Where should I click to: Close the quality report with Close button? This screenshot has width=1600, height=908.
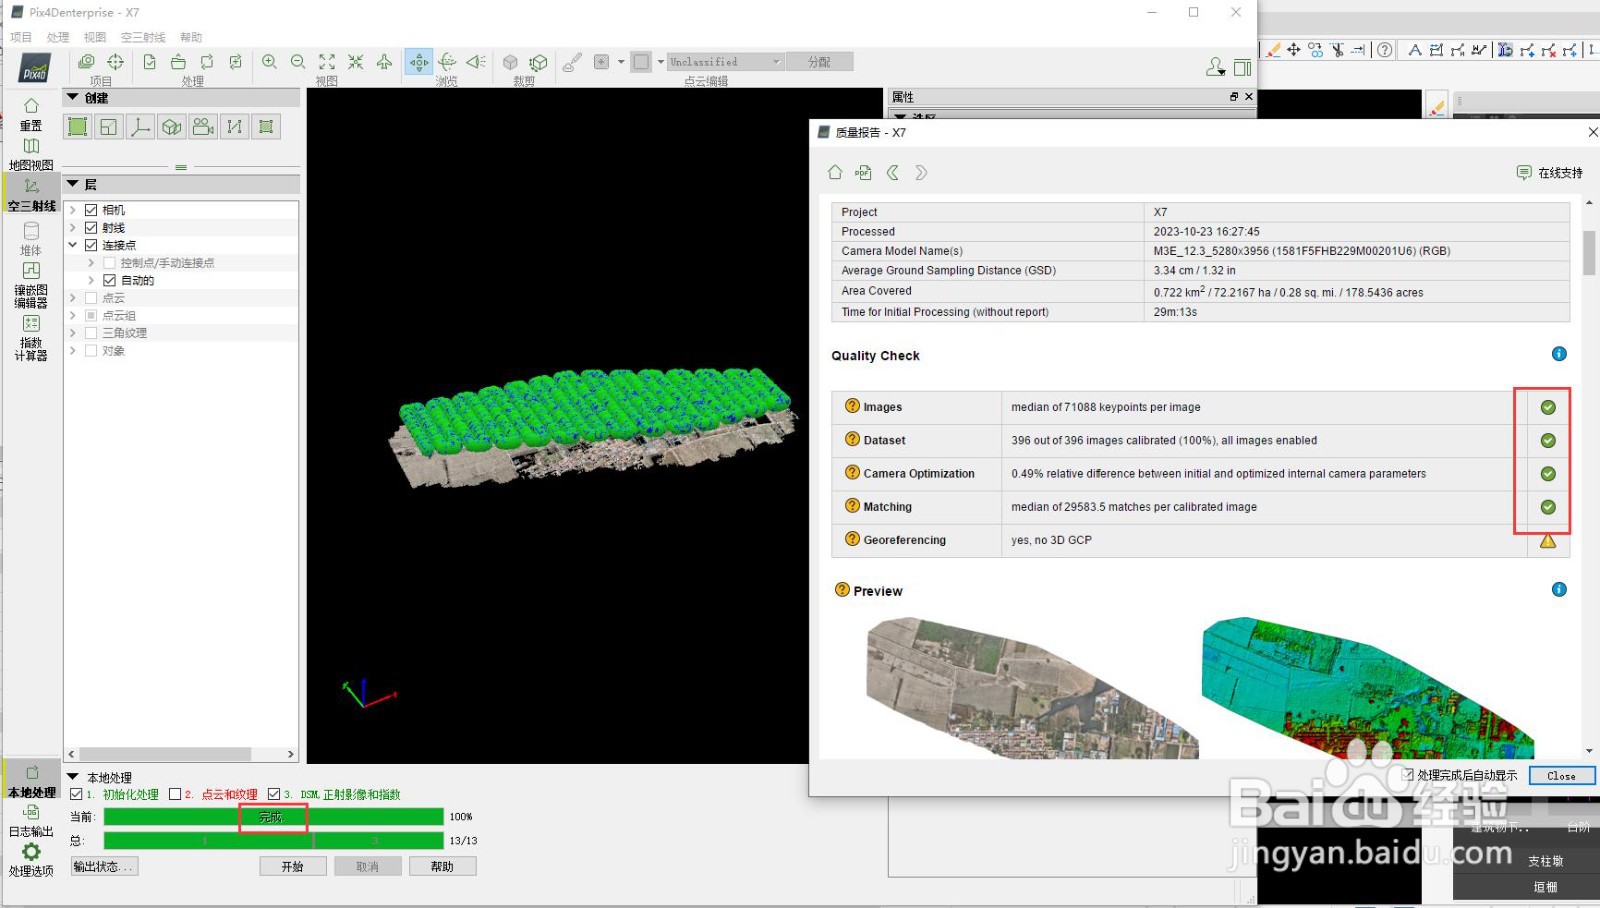click(1561, 776)
